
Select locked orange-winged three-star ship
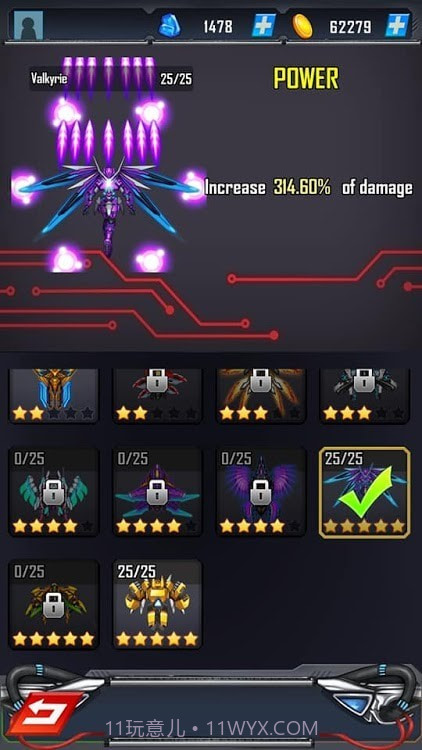click(x=261, y=396)
